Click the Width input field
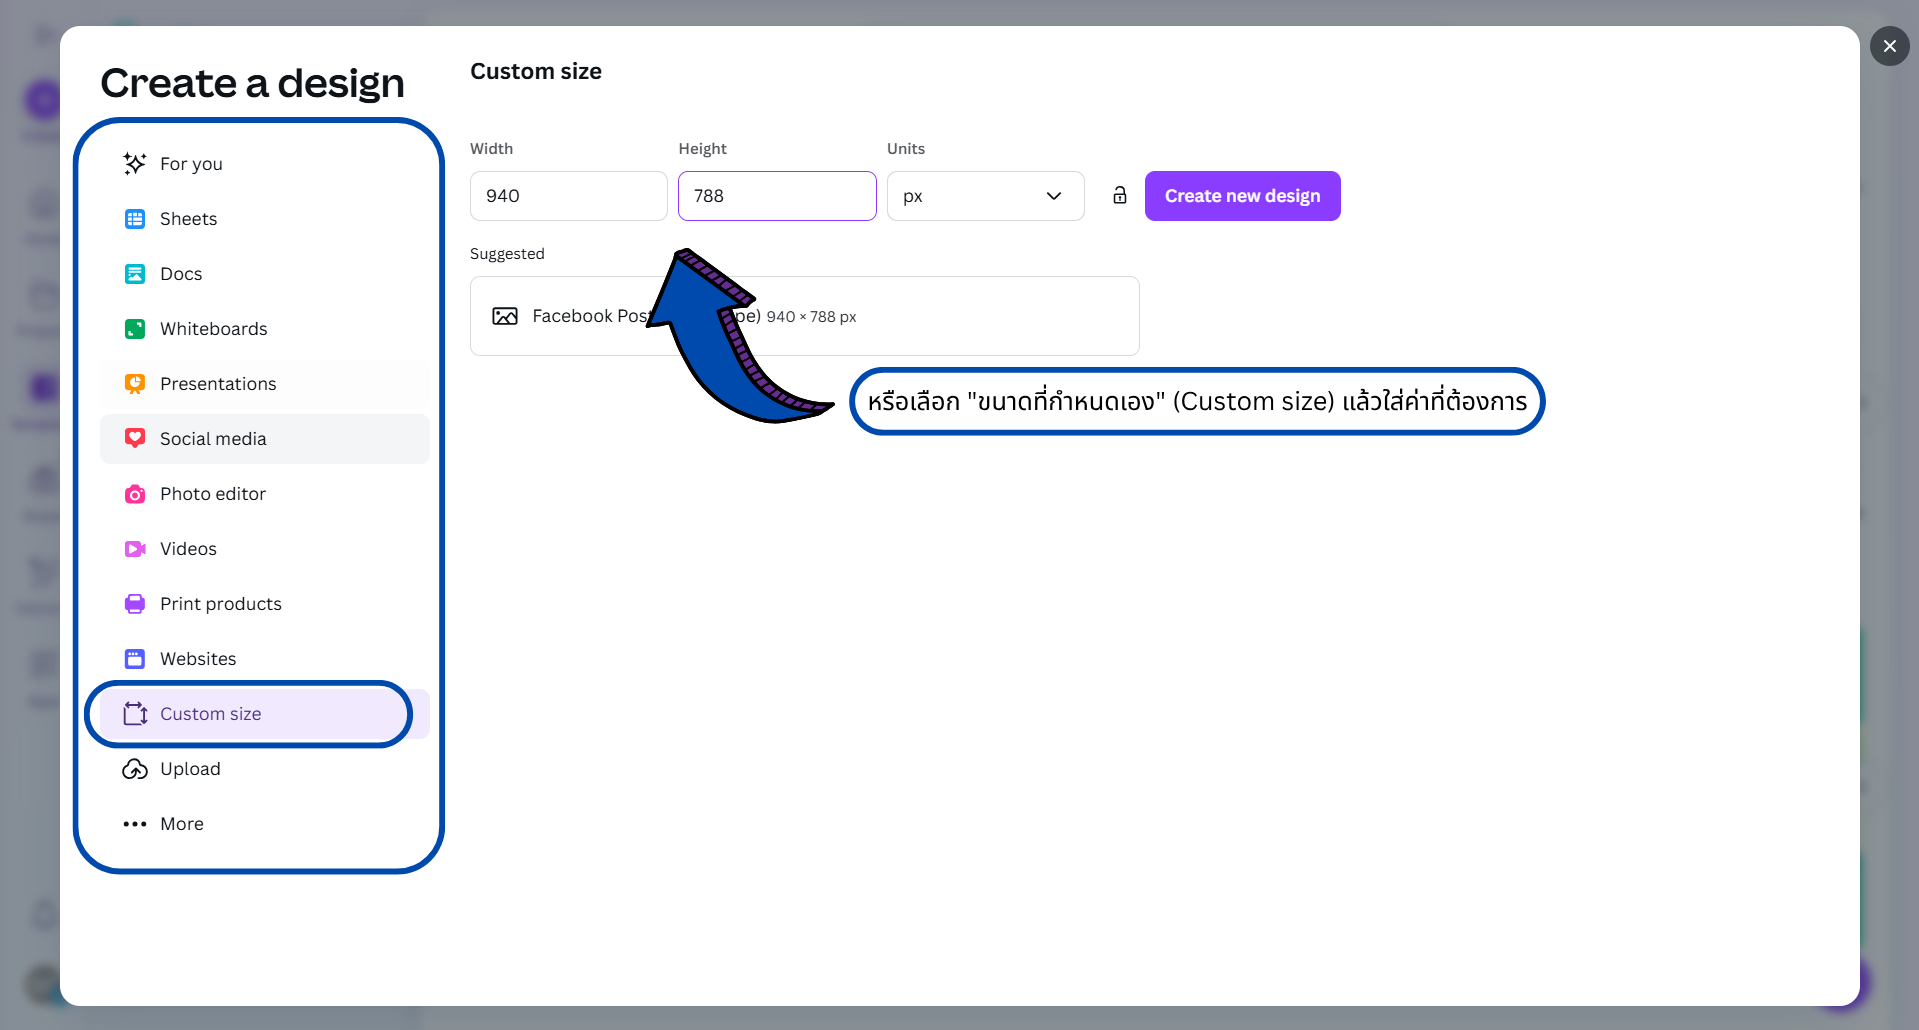The height and width of the screenshot is (1030, 1919). 568,196
